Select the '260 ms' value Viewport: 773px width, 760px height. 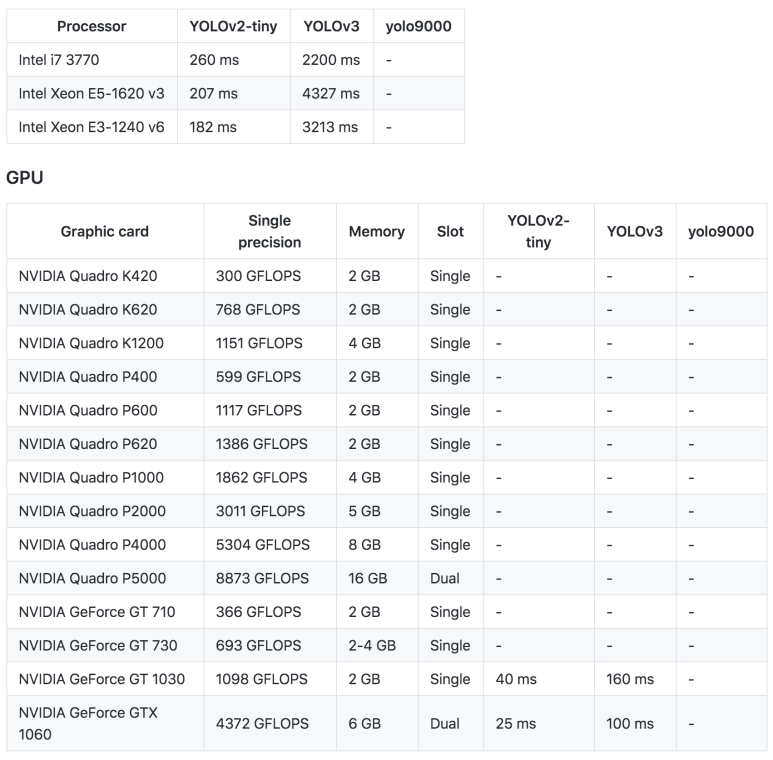click(x=214, y=60)
